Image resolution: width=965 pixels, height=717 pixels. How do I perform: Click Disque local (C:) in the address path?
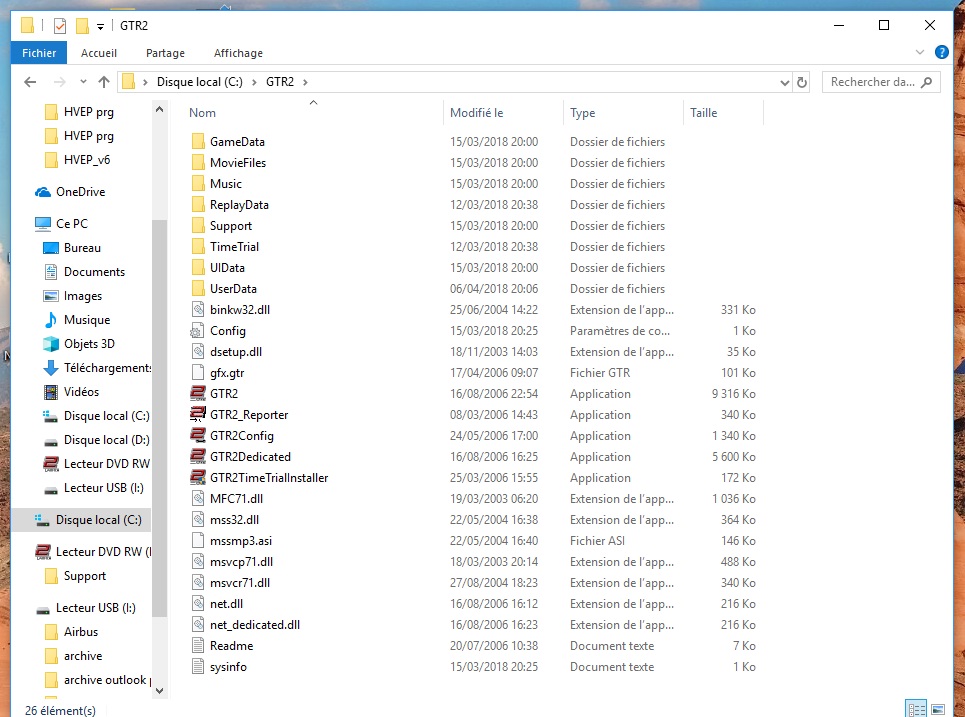click(199, 82)
